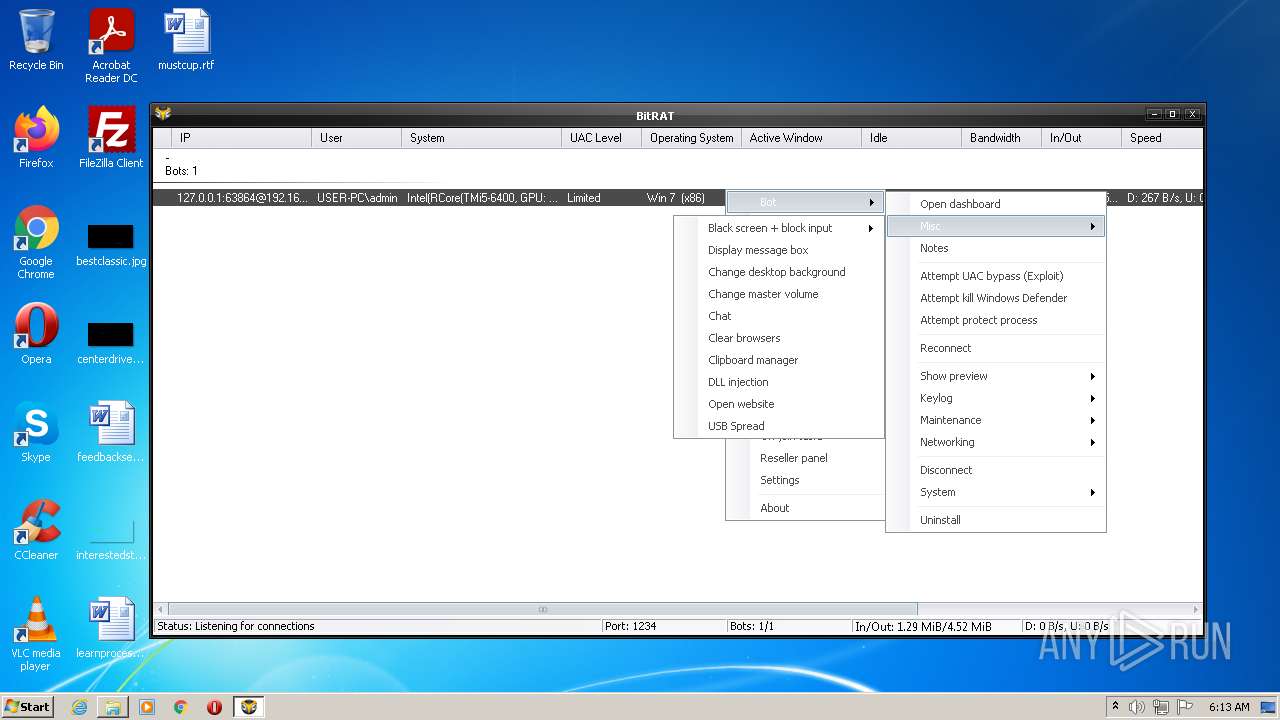1280x720 pixels.
Task: Select Clear browsers entry
Action: coord(779,338)
